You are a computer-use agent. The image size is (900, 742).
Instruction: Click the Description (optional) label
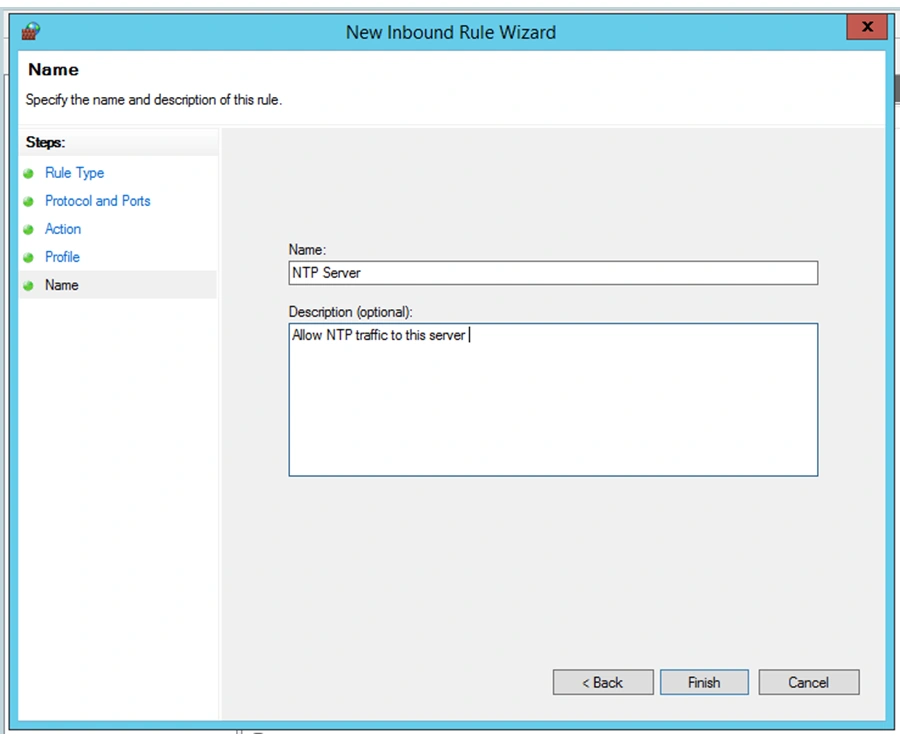(x=350, y=312)
